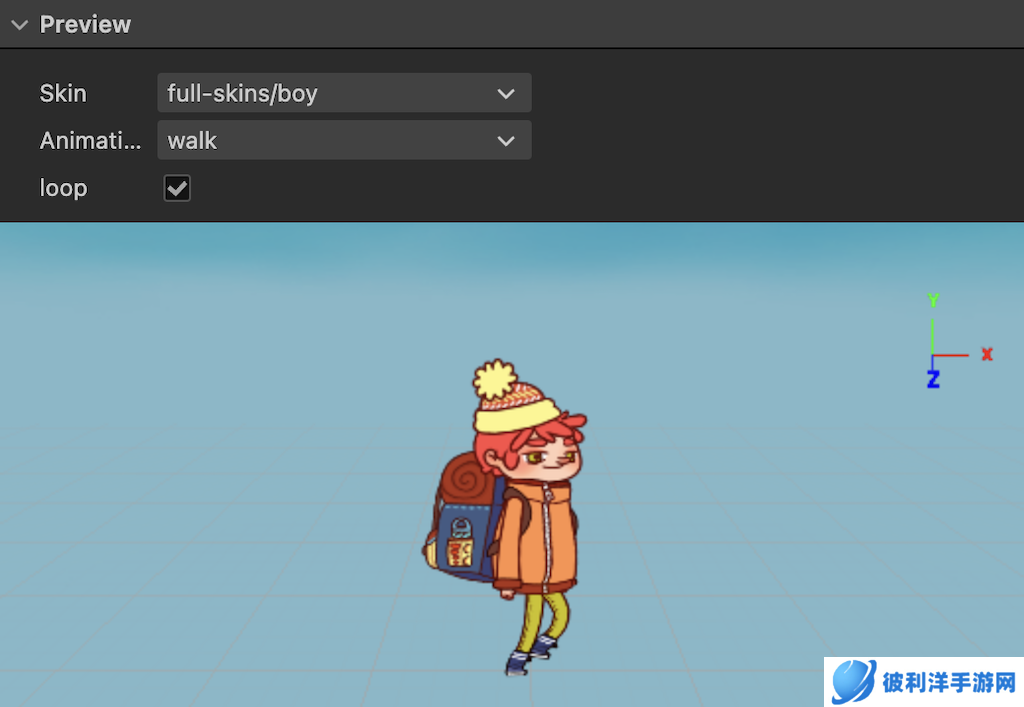Open the Skin dropdown showing full-skins/boy
1024x707 pixels.
click(x=344, y=93)
